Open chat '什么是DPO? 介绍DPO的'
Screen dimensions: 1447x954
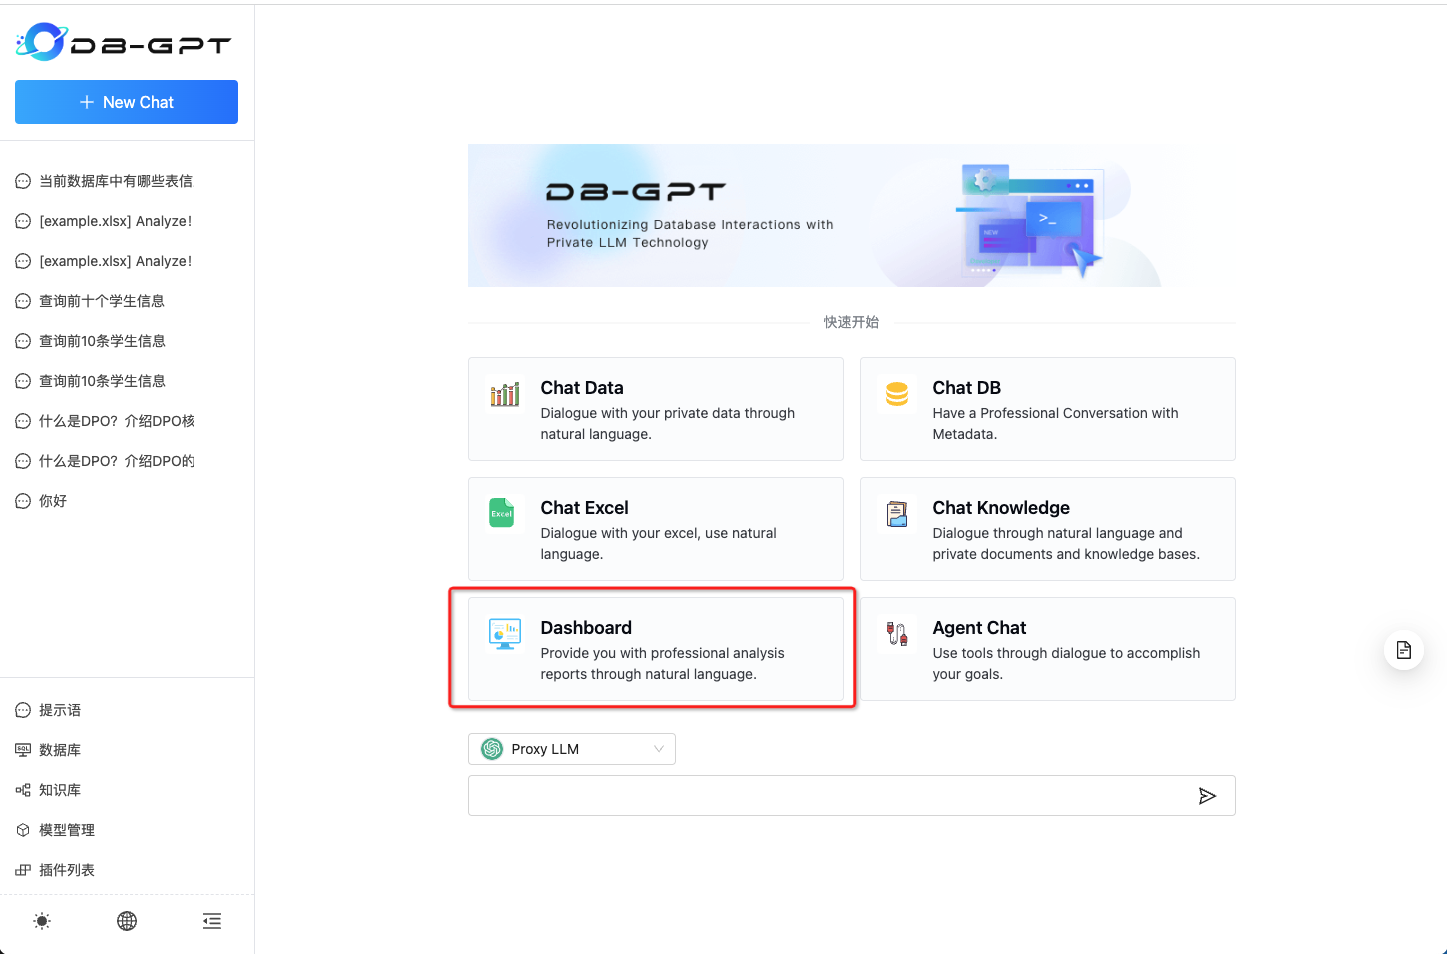[117, 461]
